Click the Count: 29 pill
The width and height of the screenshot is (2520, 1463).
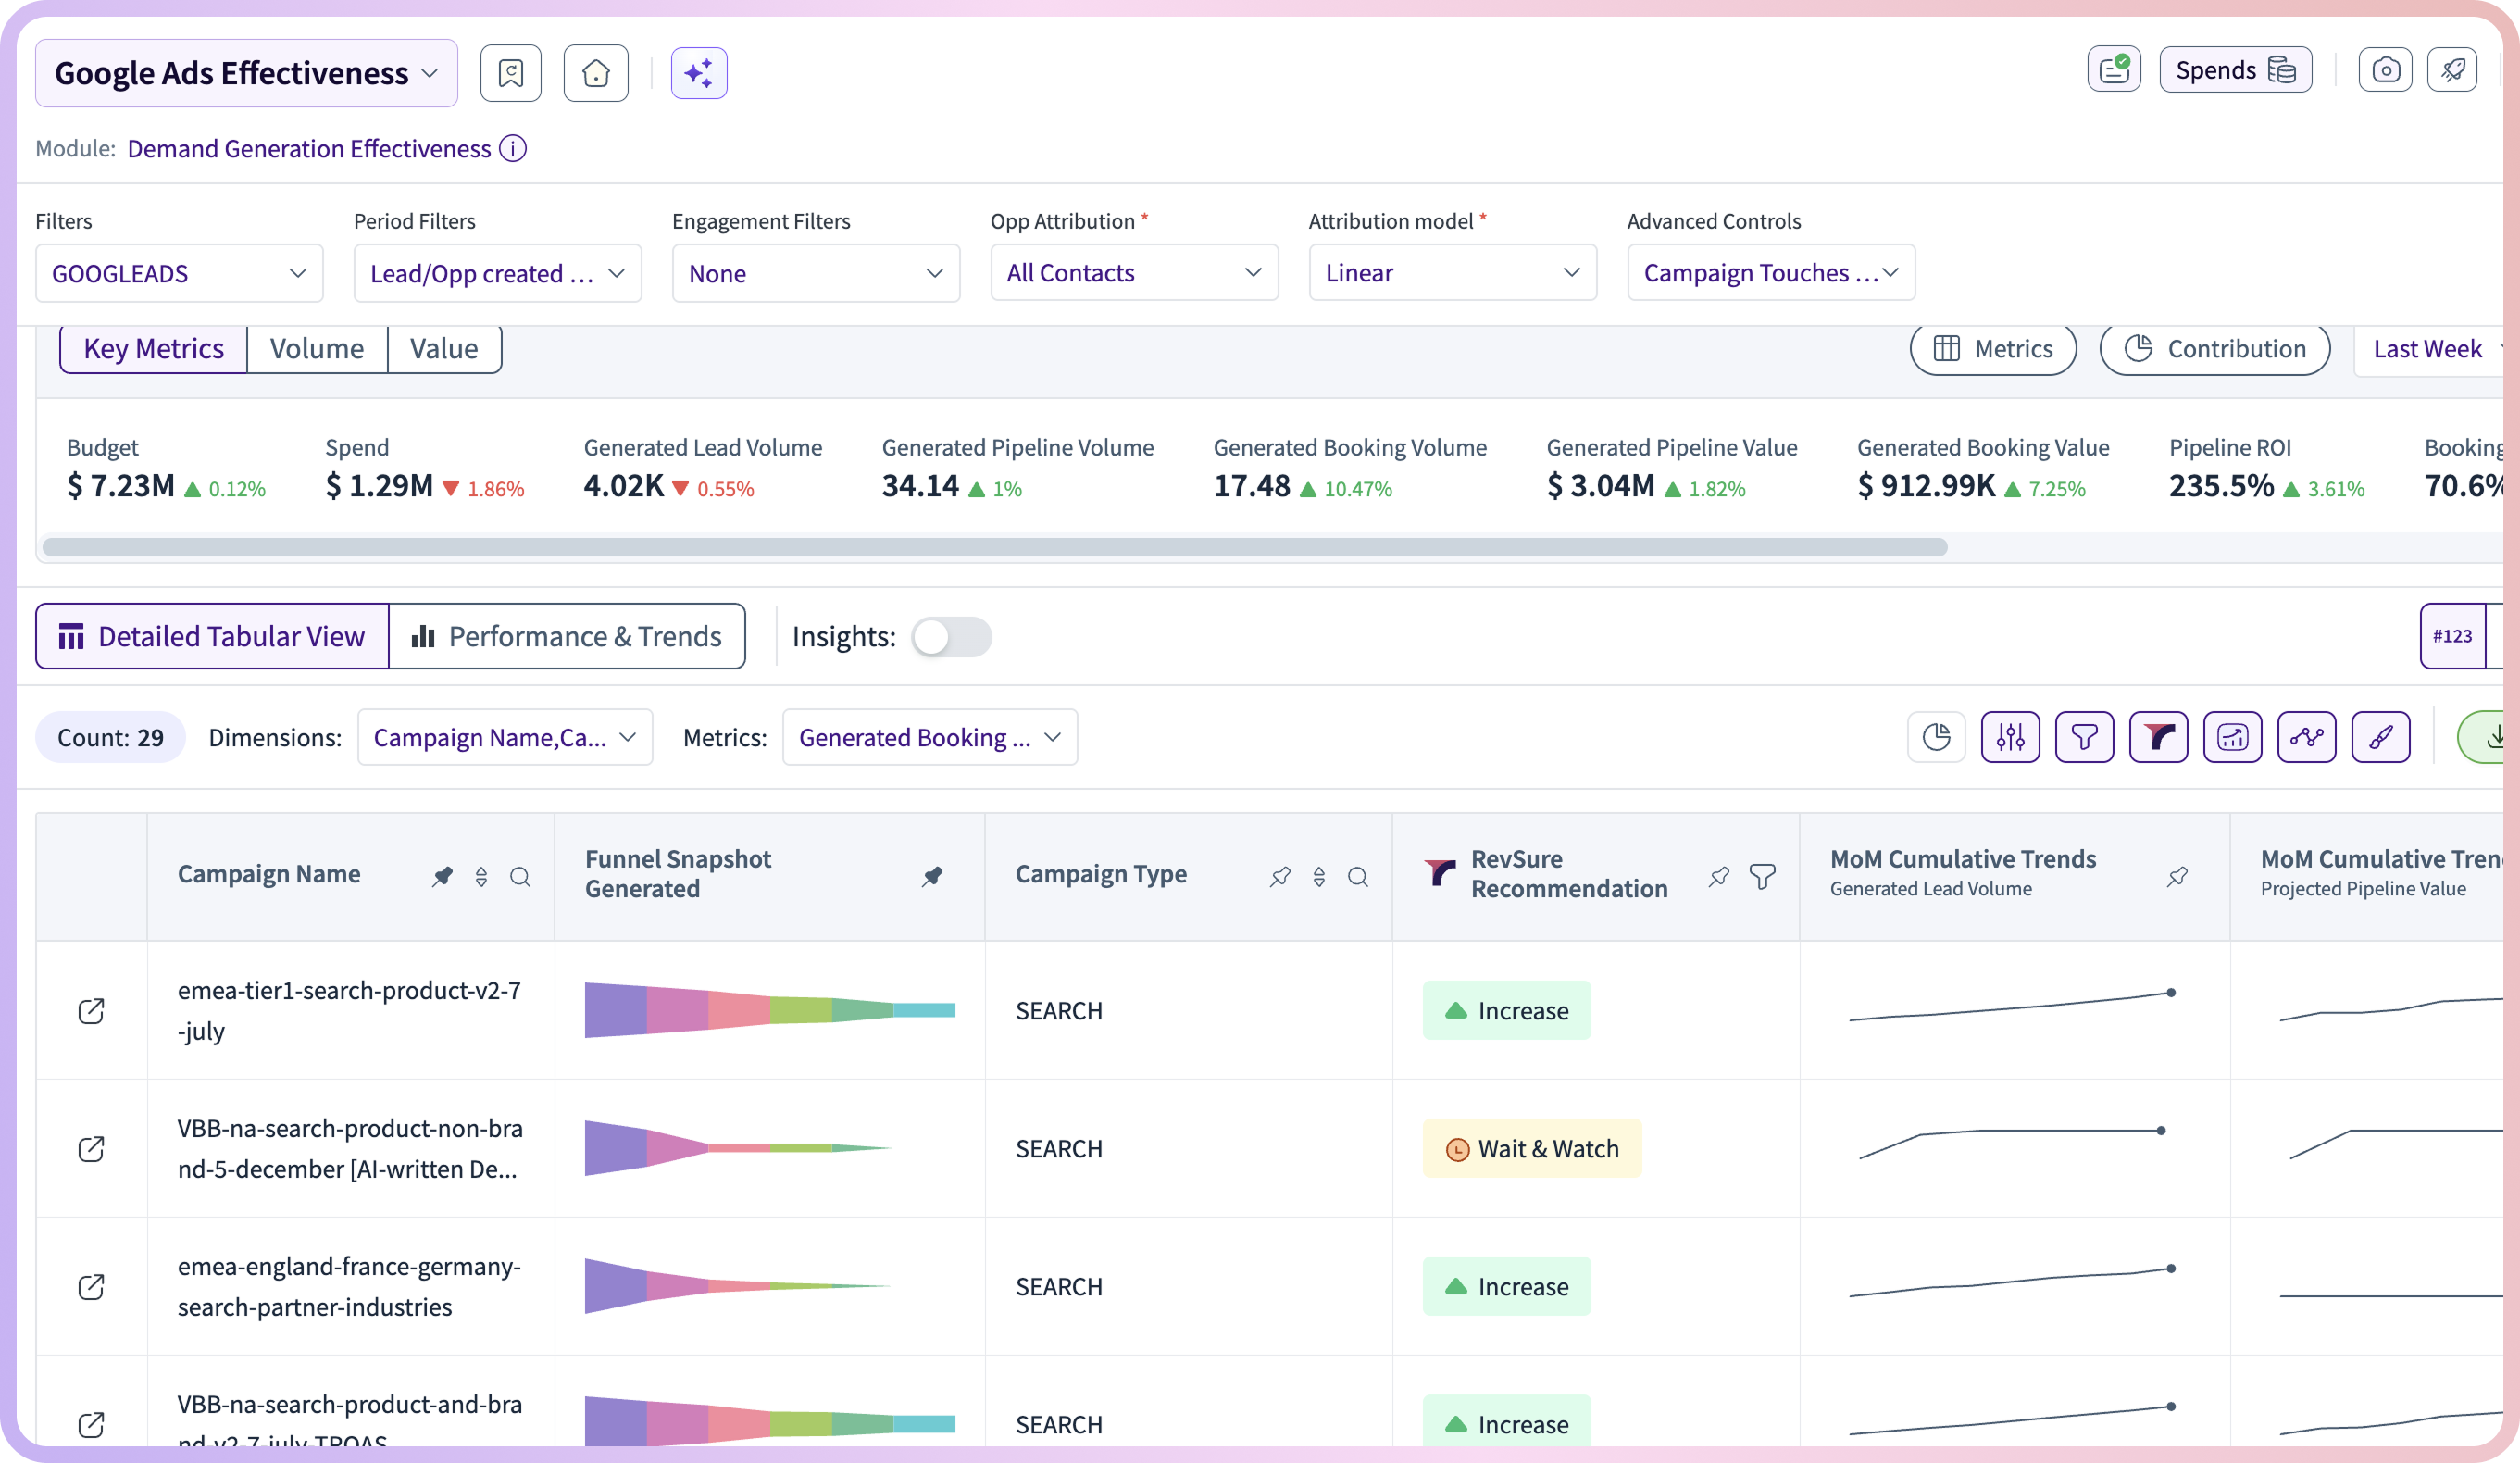(x=110, y=737)
